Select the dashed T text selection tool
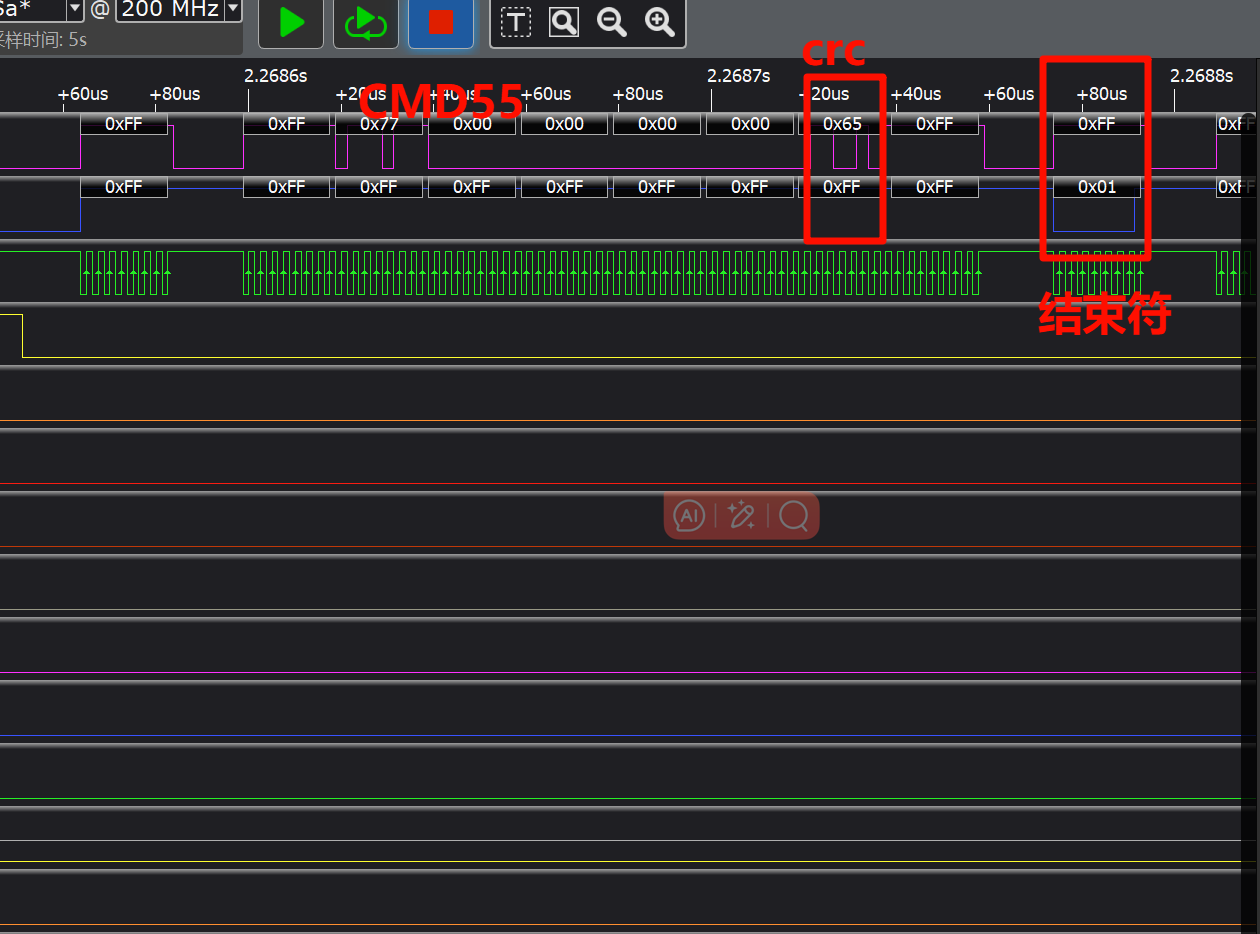 point(516,23)
